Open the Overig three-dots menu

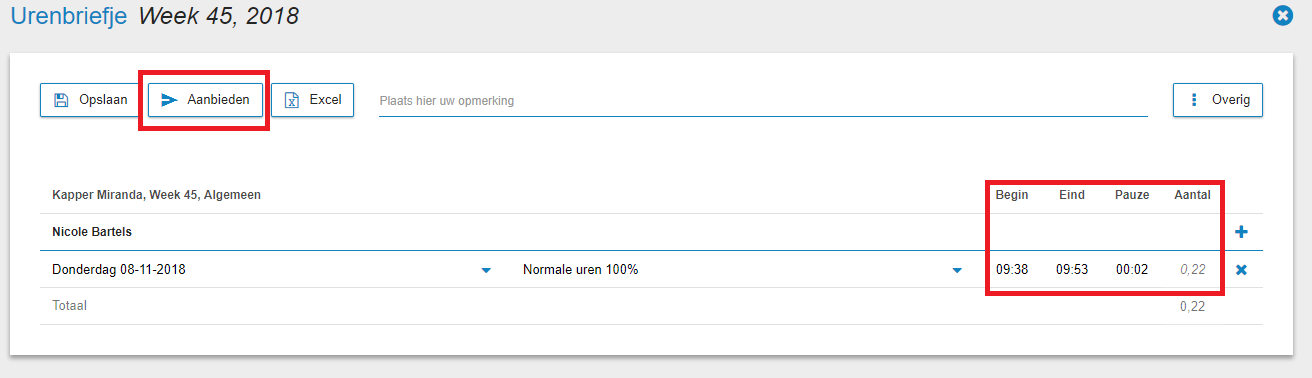(x=1217, y=100)
